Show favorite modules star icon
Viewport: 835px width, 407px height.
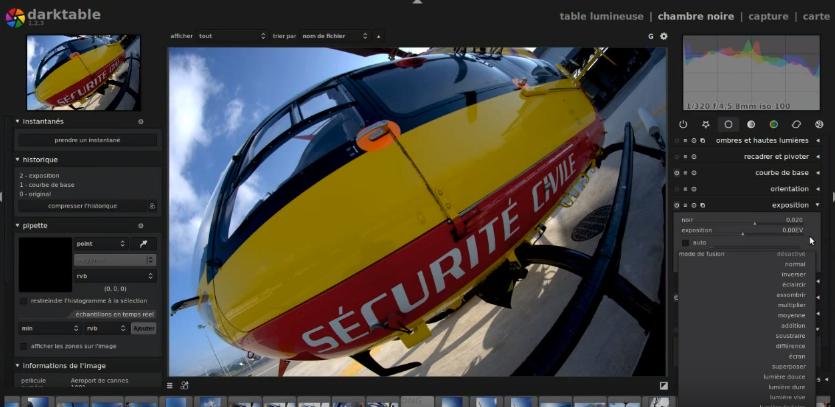pos(706,124)
